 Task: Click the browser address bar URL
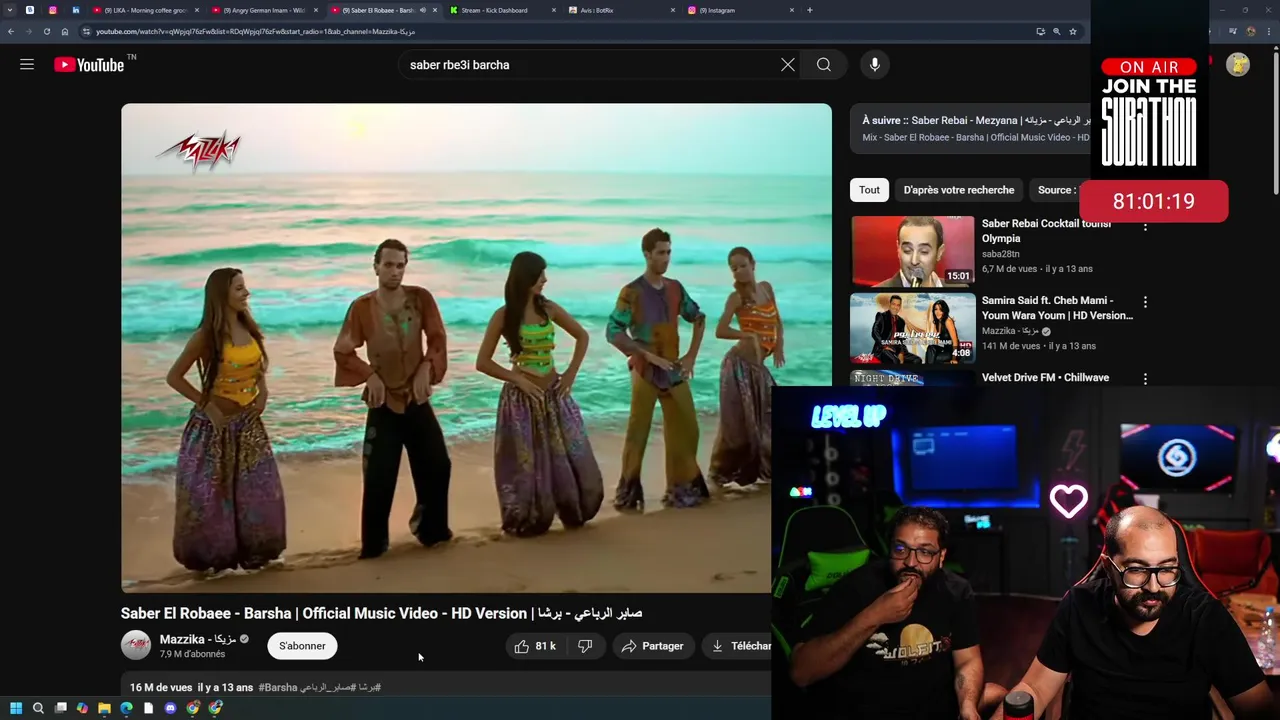point(255,31)
